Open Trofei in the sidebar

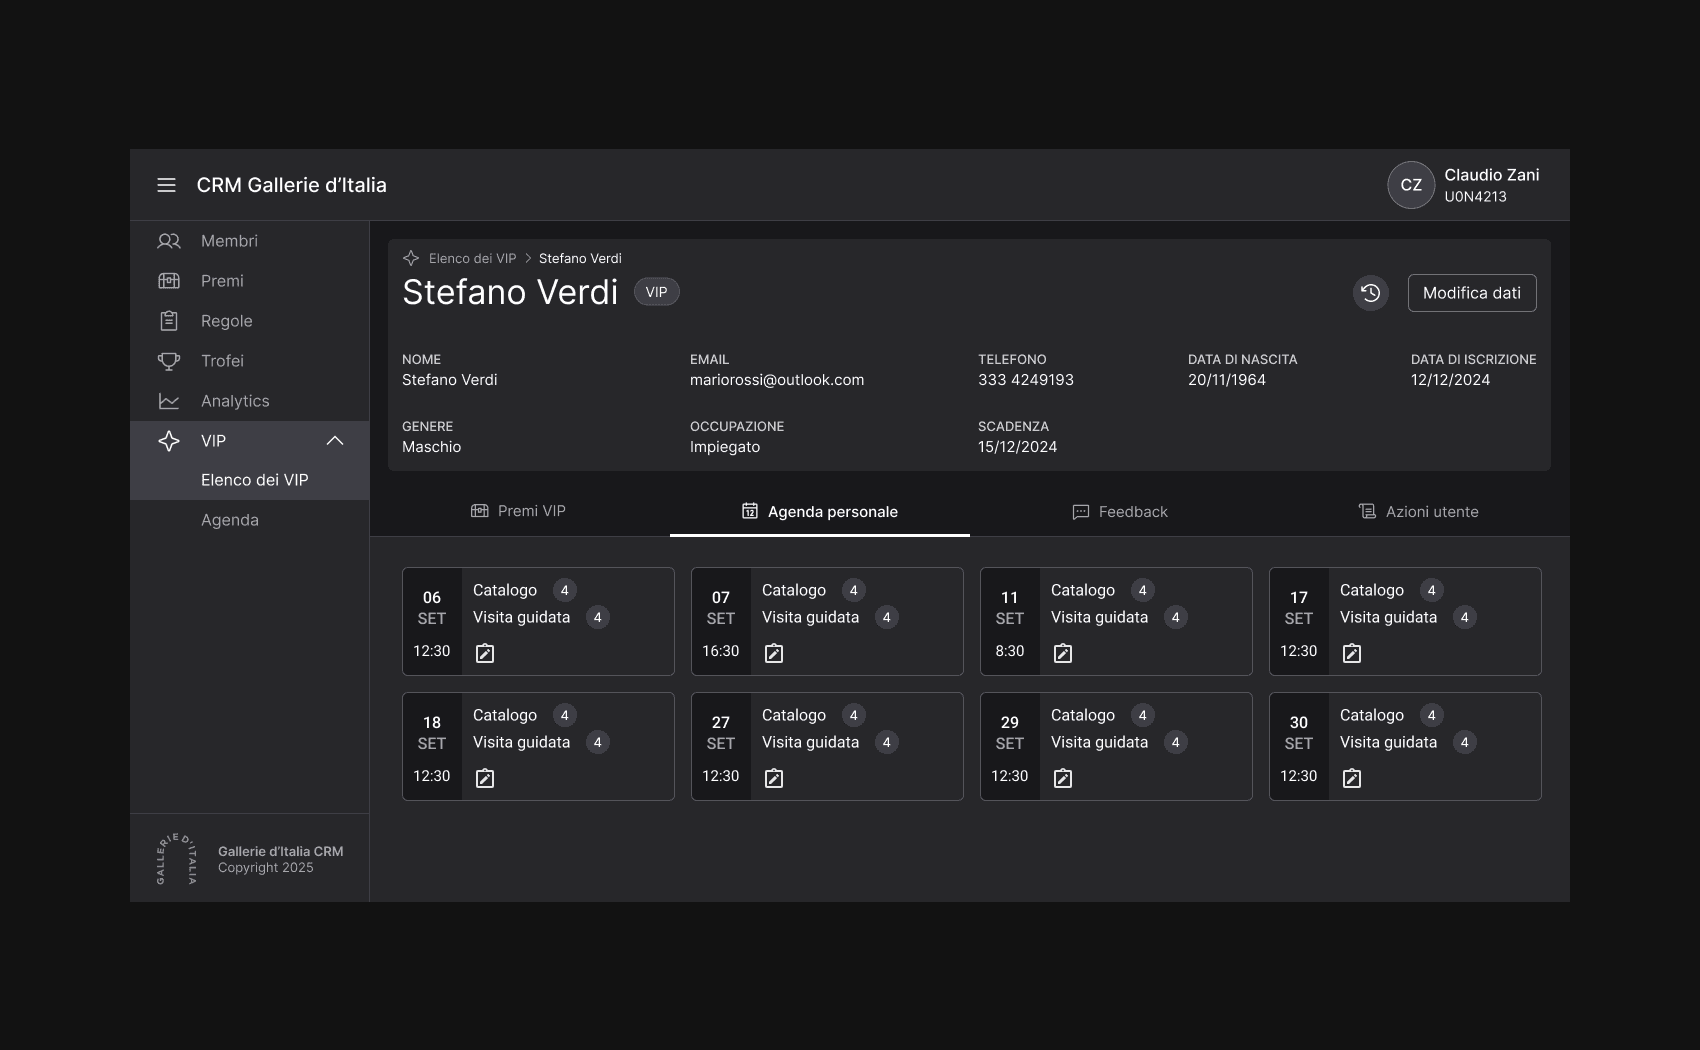(250, 361)
